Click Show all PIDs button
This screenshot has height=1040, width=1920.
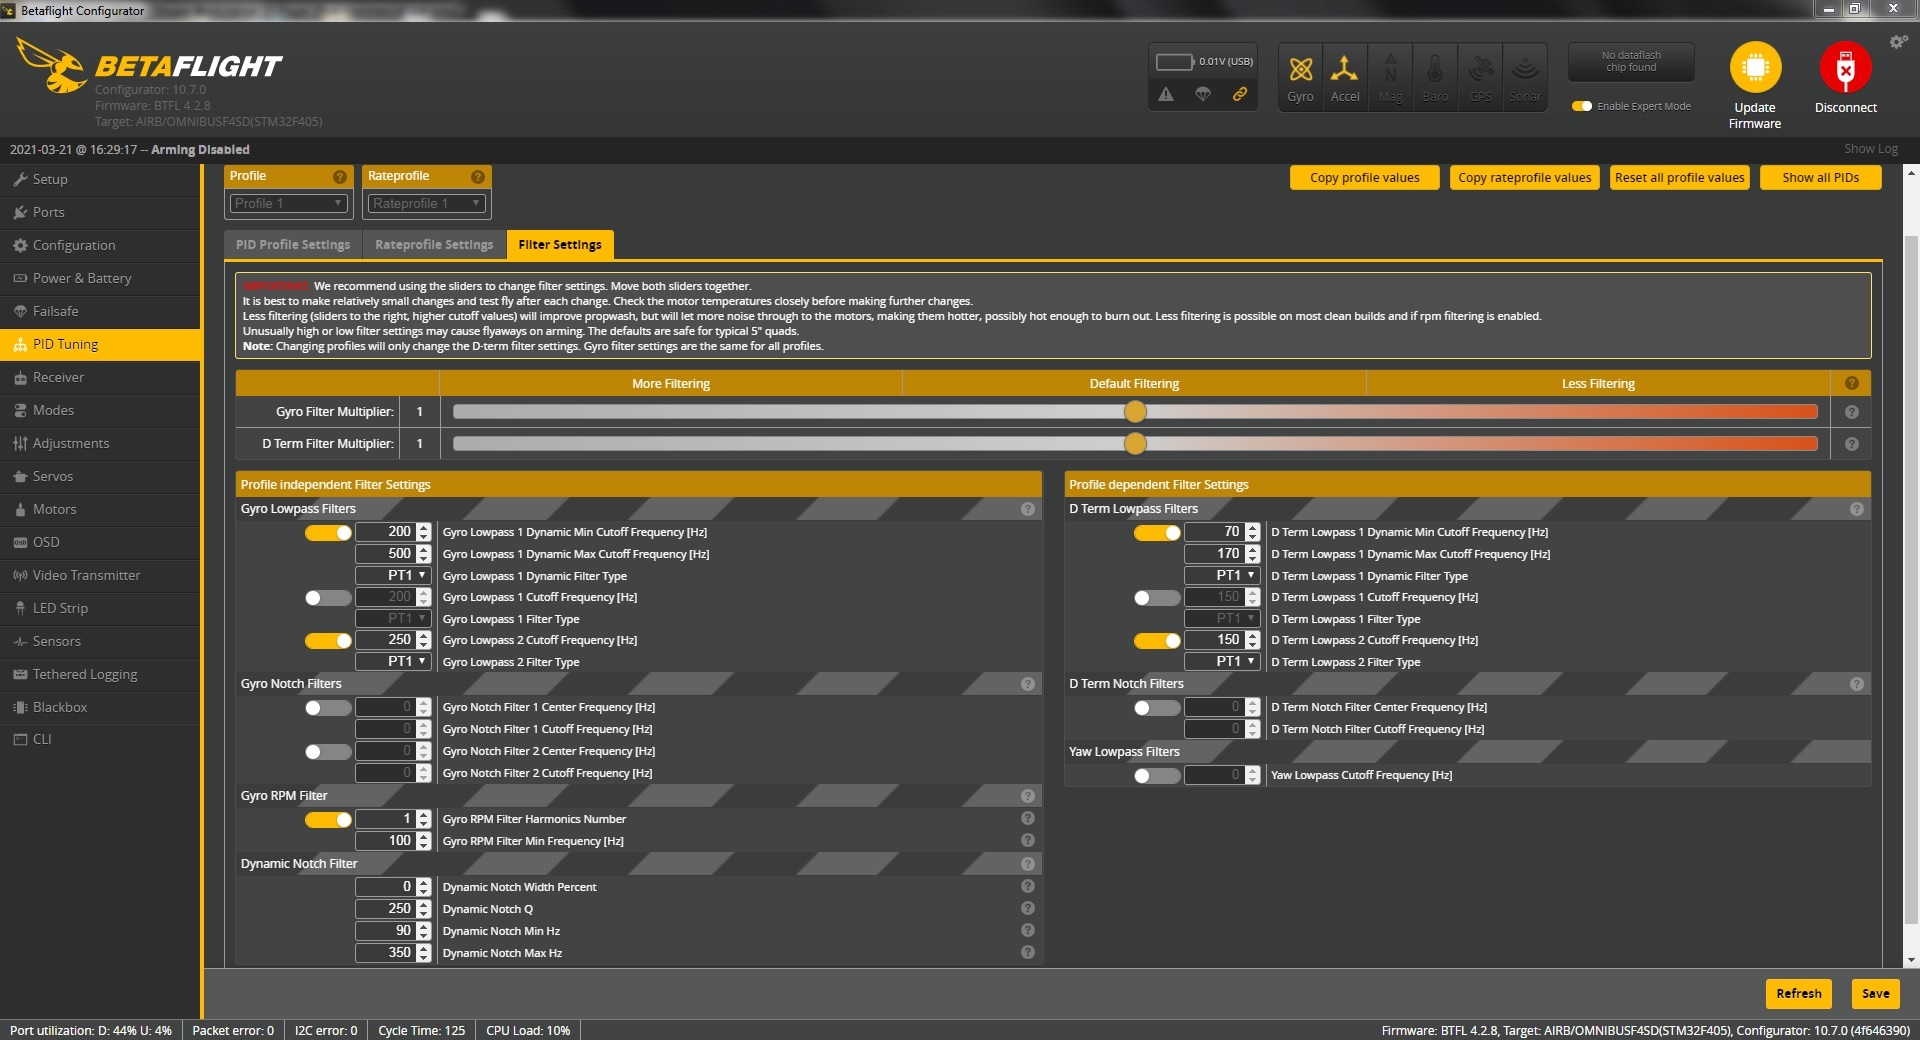pyautogui.click(x=1820, y=178)
